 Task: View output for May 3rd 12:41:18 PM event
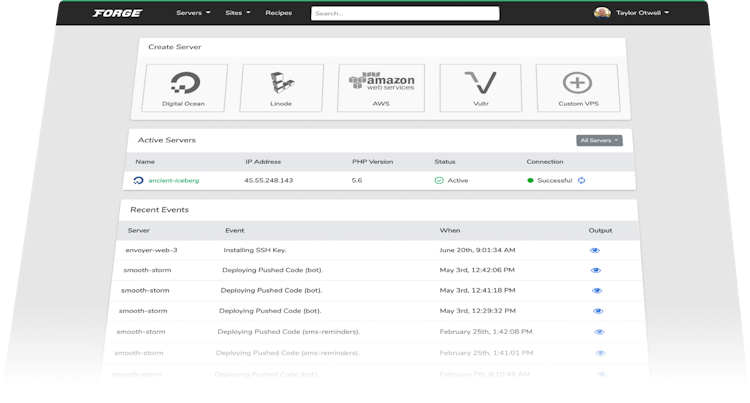pyautogui.click(x=597, y=291)
